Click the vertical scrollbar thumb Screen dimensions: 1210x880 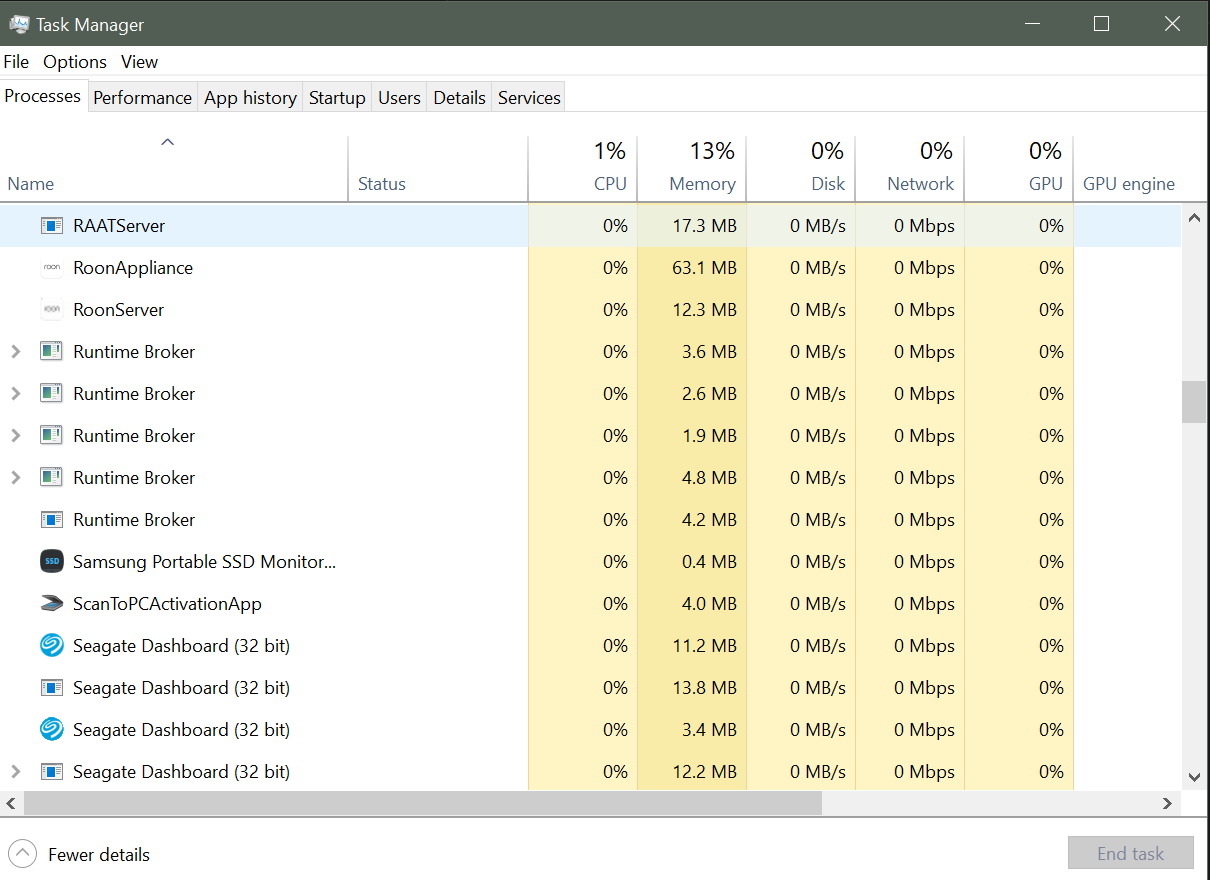click(x=1194, y=402)
